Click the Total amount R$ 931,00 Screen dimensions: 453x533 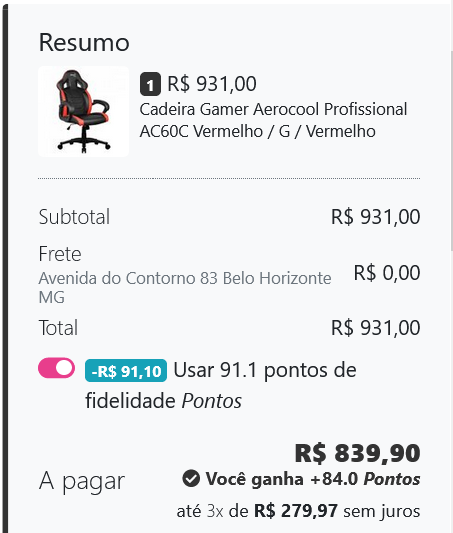(376, 328)
